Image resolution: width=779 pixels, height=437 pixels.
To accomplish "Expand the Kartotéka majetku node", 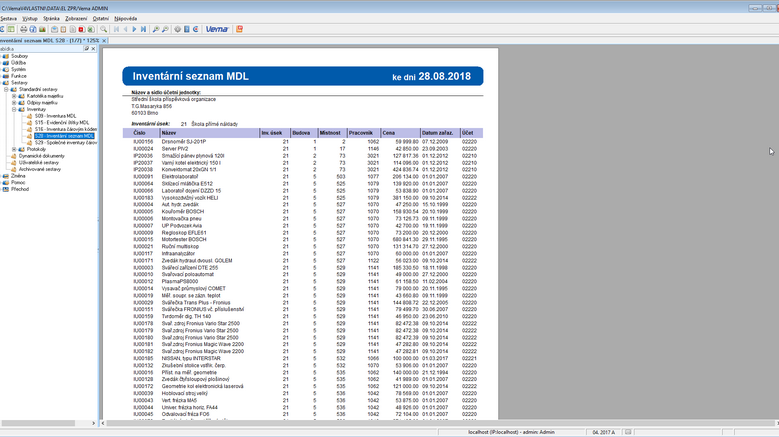I will [x=14, y=95].
